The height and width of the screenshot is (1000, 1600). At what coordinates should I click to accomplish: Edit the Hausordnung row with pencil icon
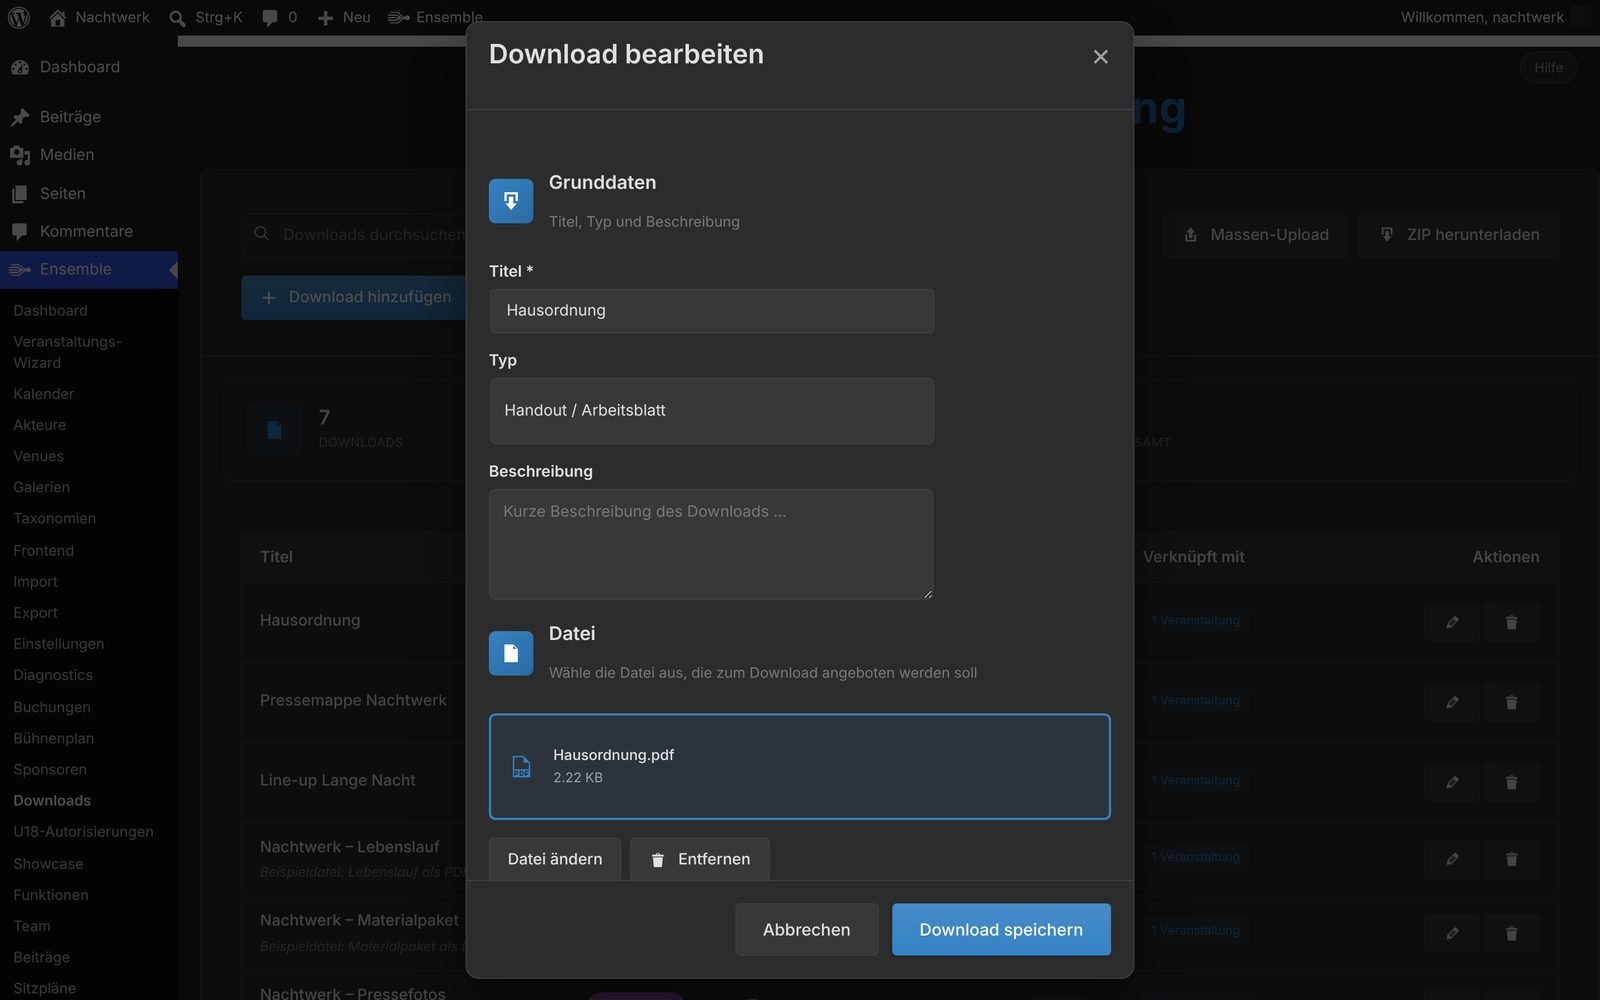point(1452,622)
